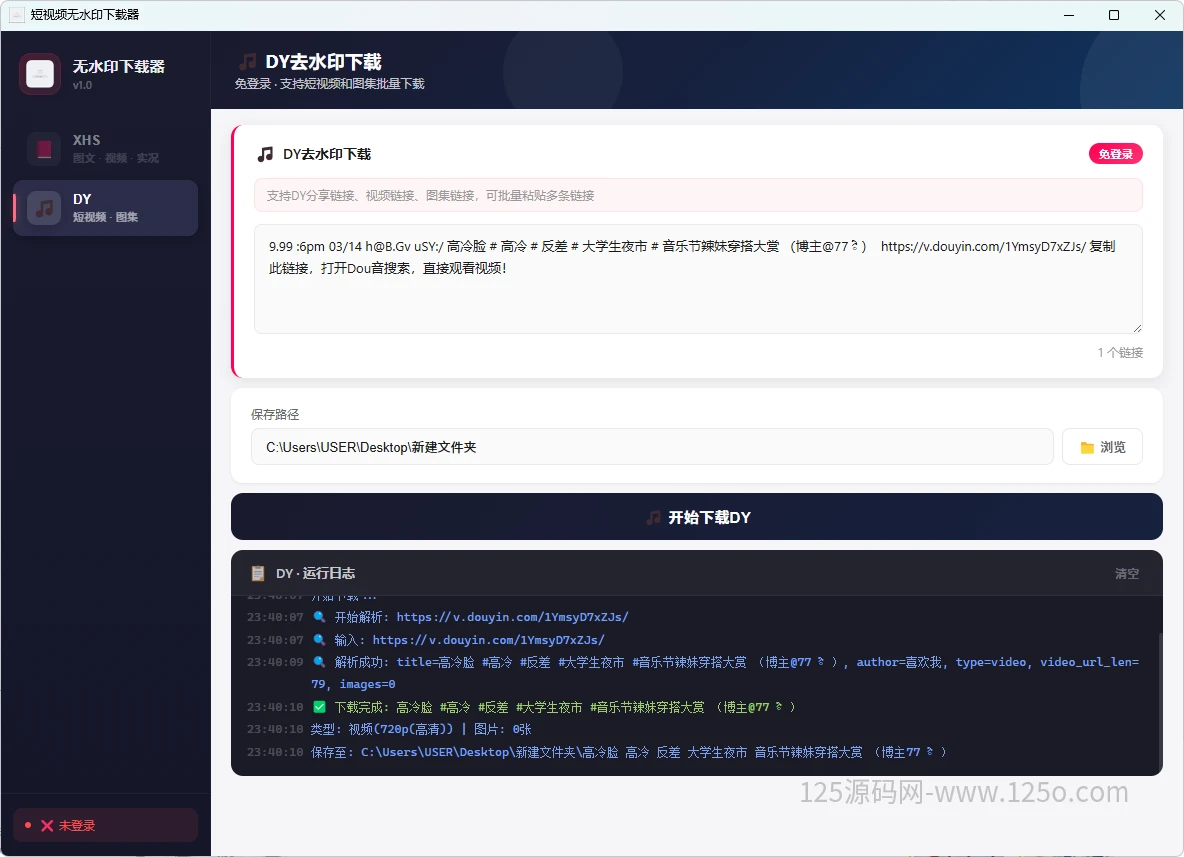Minimize the downloader window

pyautogui.click(x=1068, y=15)
